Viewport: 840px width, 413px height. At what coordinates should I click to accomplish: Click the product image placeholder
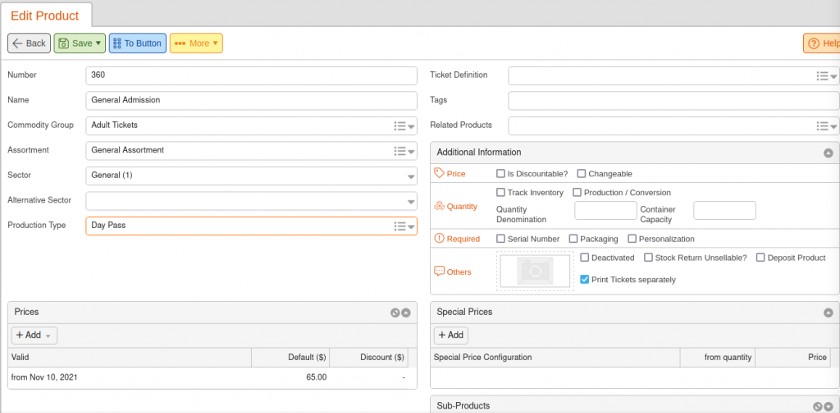point(535,271)
